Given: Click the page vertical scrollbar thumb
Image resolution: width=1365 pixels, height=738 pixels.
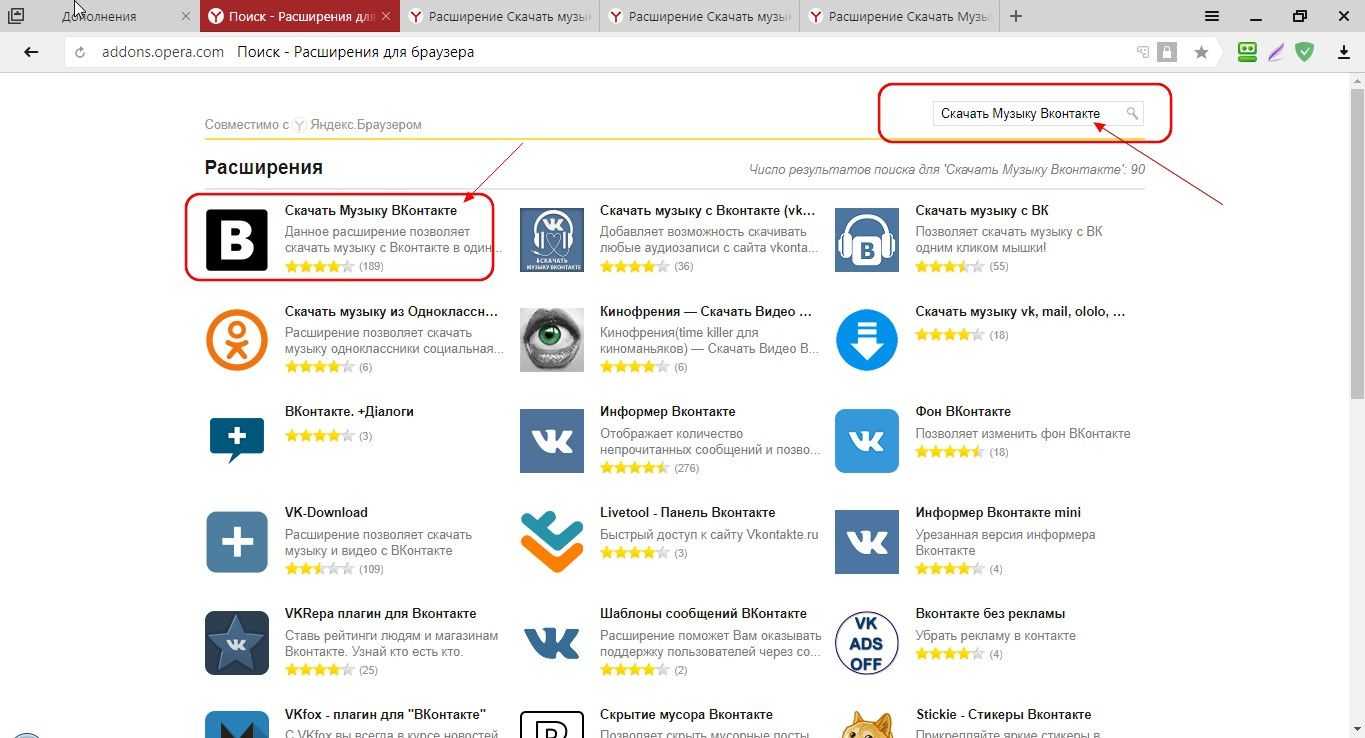Looking at the screenshot, I should point(1357,245).
